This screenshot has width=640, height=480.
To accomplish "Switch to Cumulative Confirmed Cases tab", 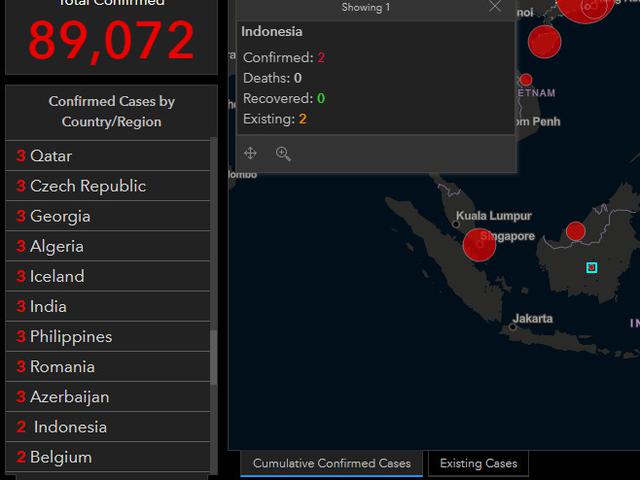I will [x=331, y=463].
